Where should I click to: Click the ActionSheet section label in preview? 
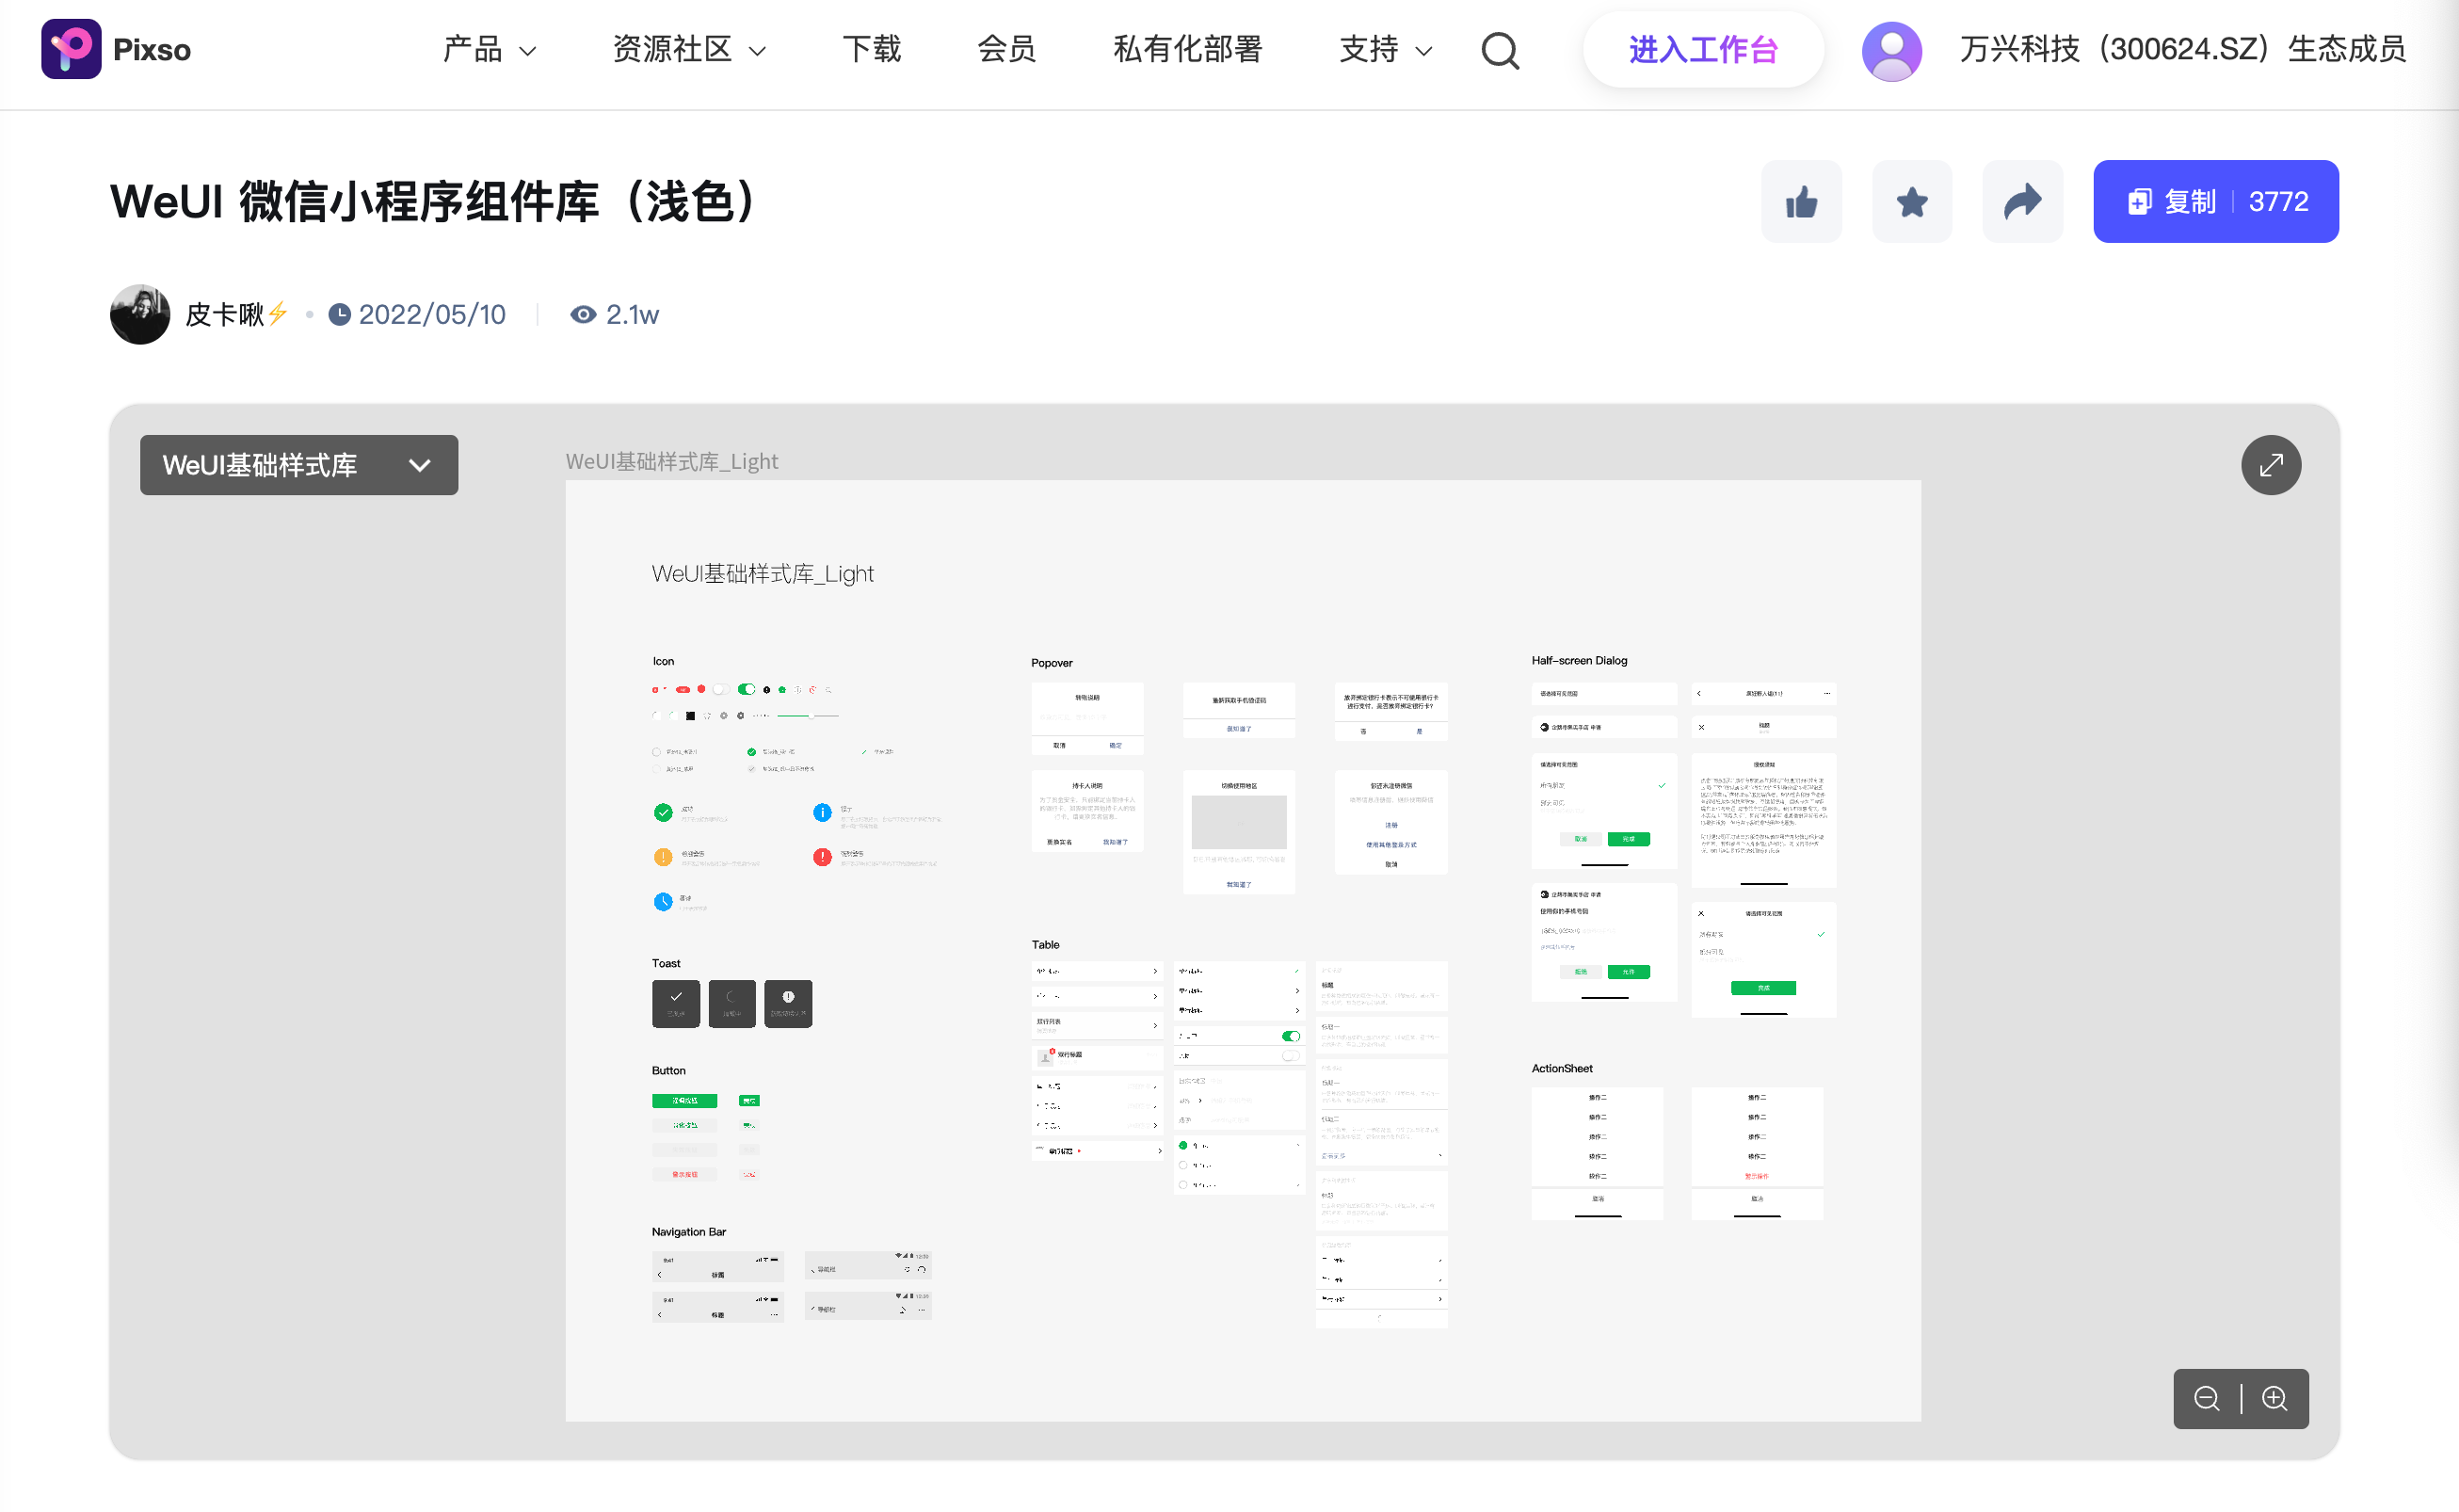coord(1562,1069)
